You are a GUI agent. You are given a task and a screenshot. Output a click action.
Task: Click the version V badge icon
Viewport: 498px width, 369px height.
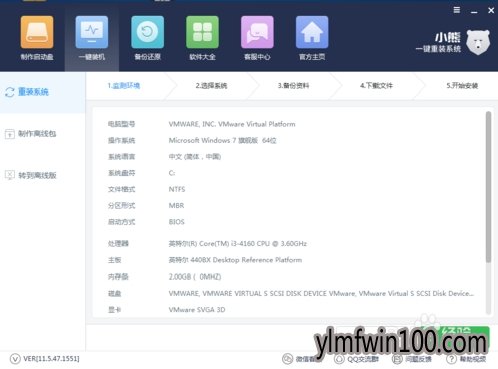(x=15, y=359)
